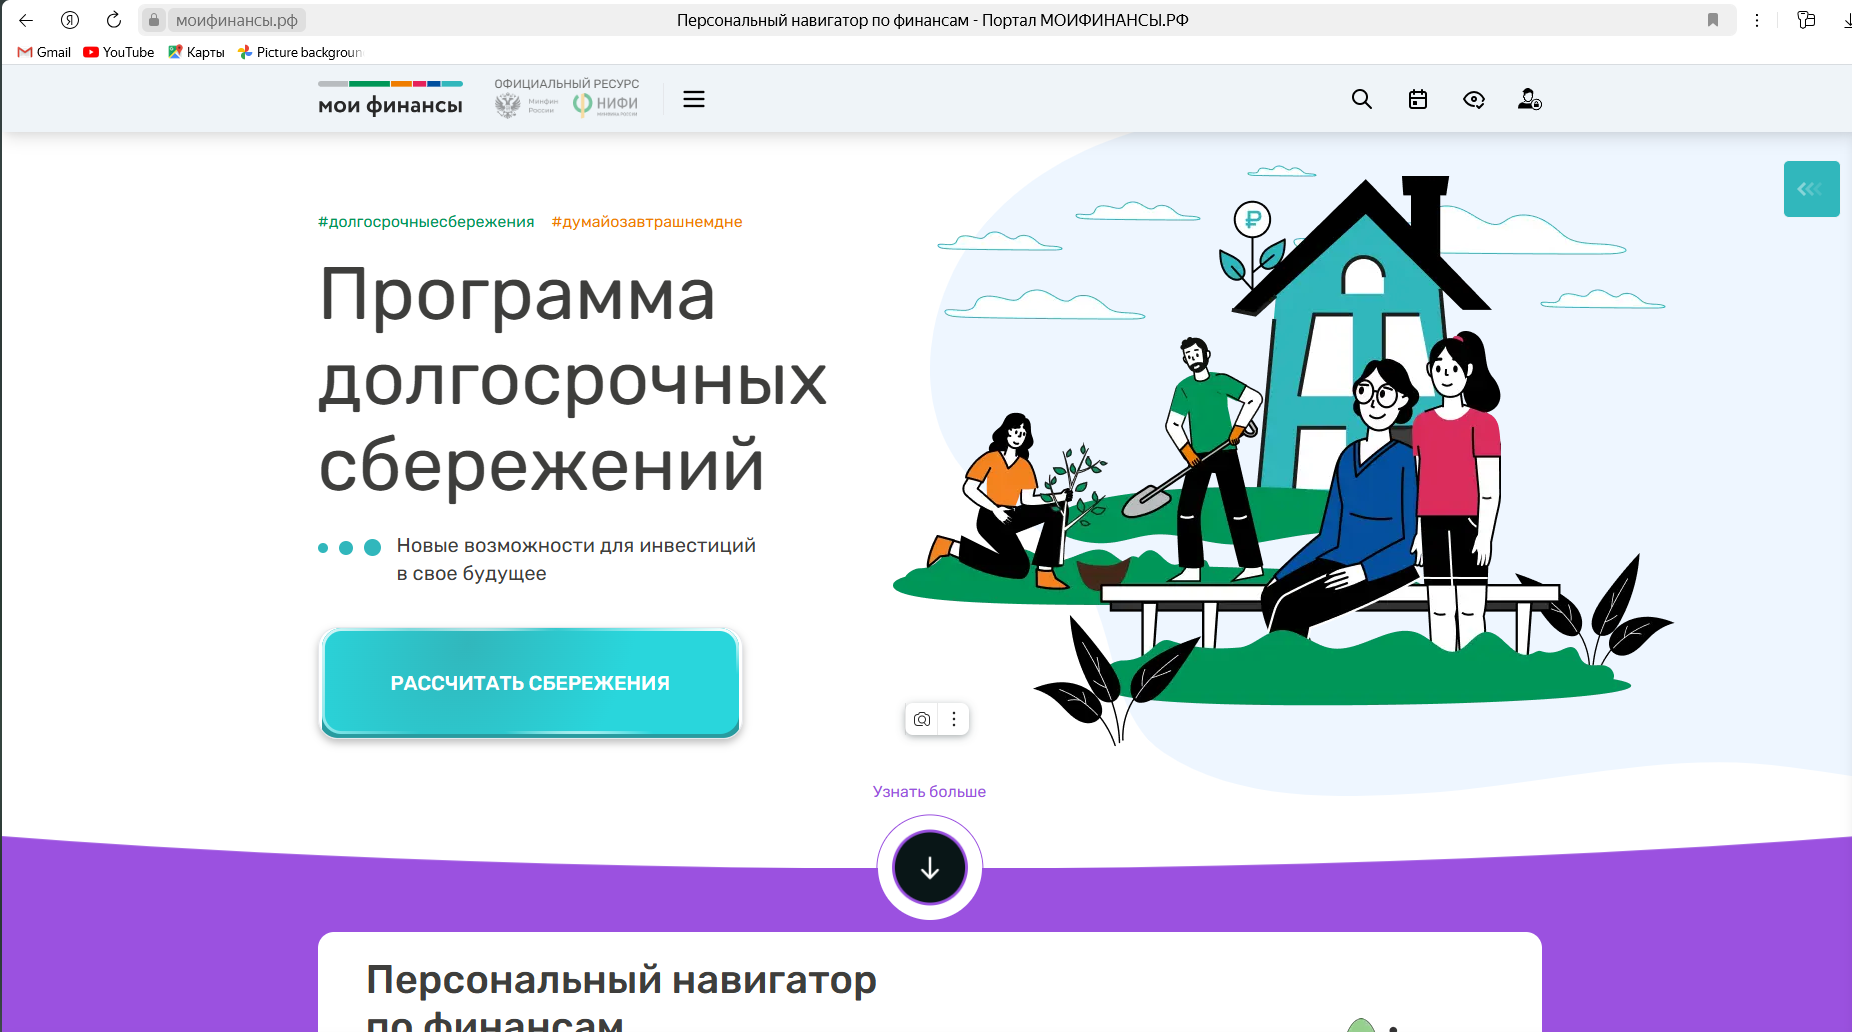The width and height of the screenshot is (1852, 1032).
Task: Open the YouTube bookmark
Action: click(119, 52)
